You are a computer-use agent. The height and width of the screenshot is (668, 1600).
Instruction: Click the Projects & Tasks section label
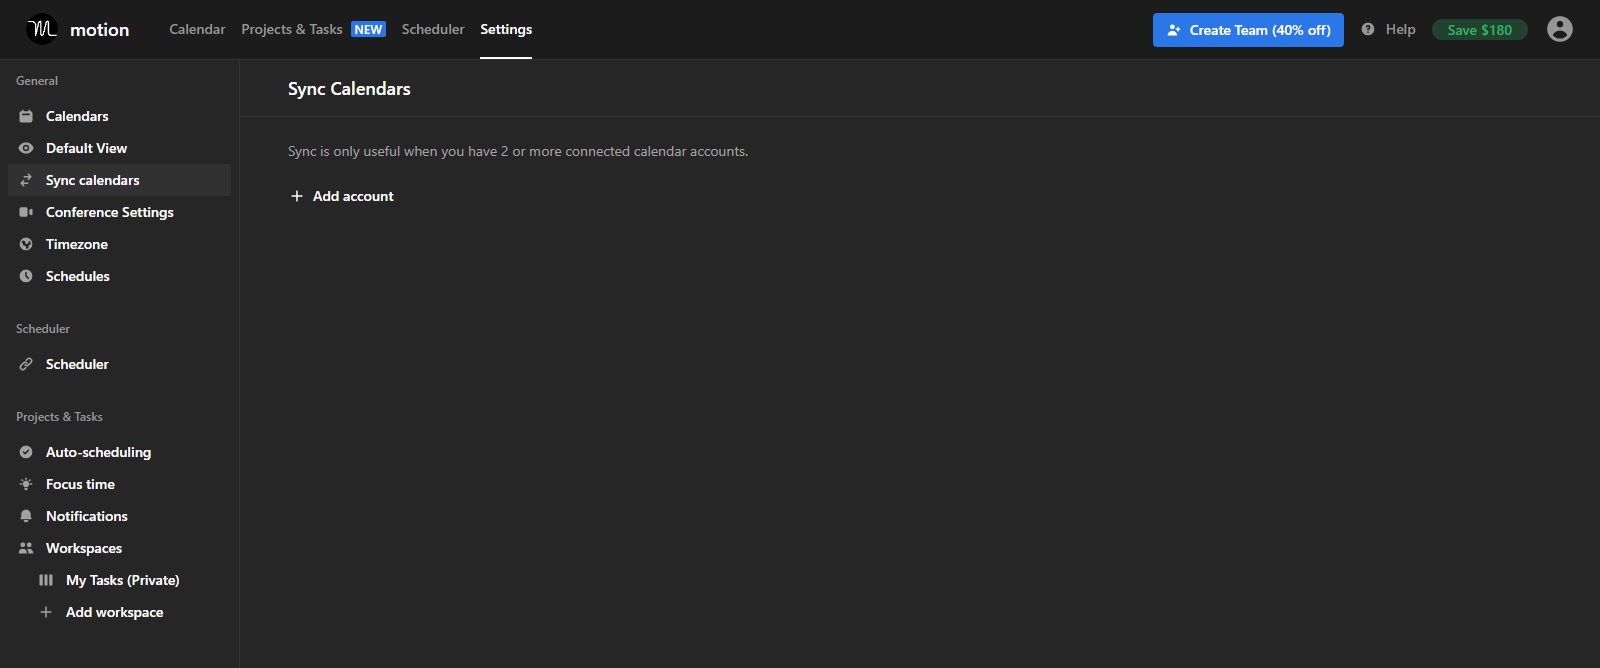click(x=59, y=417)
